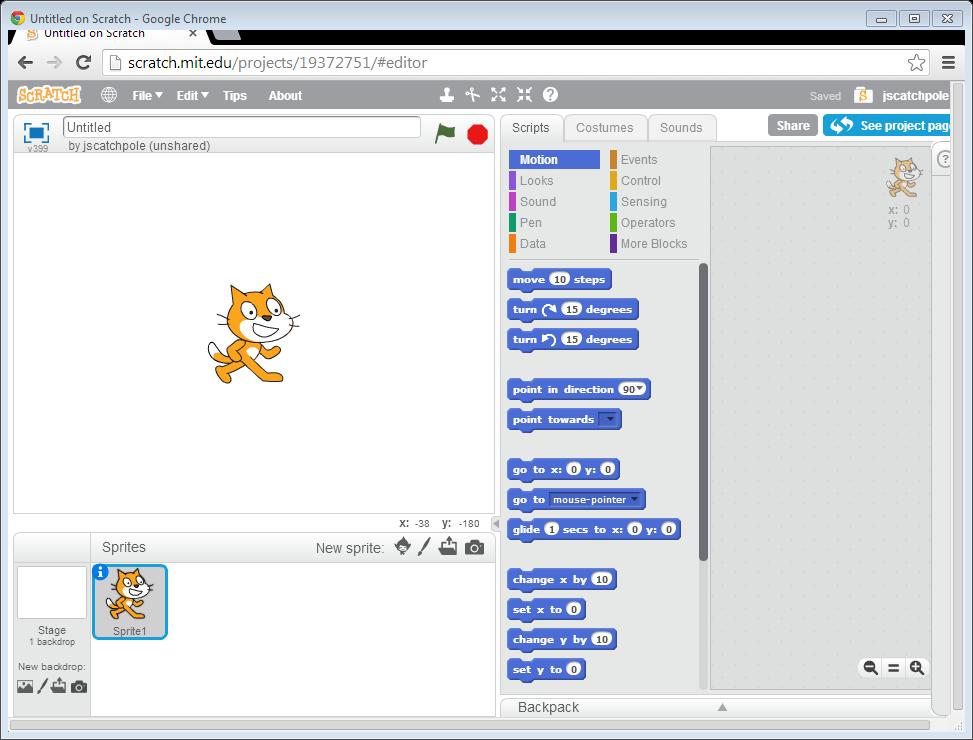Select the Delete scissors tool
Screen dimensions: 973x740
[x=473, y=95]
